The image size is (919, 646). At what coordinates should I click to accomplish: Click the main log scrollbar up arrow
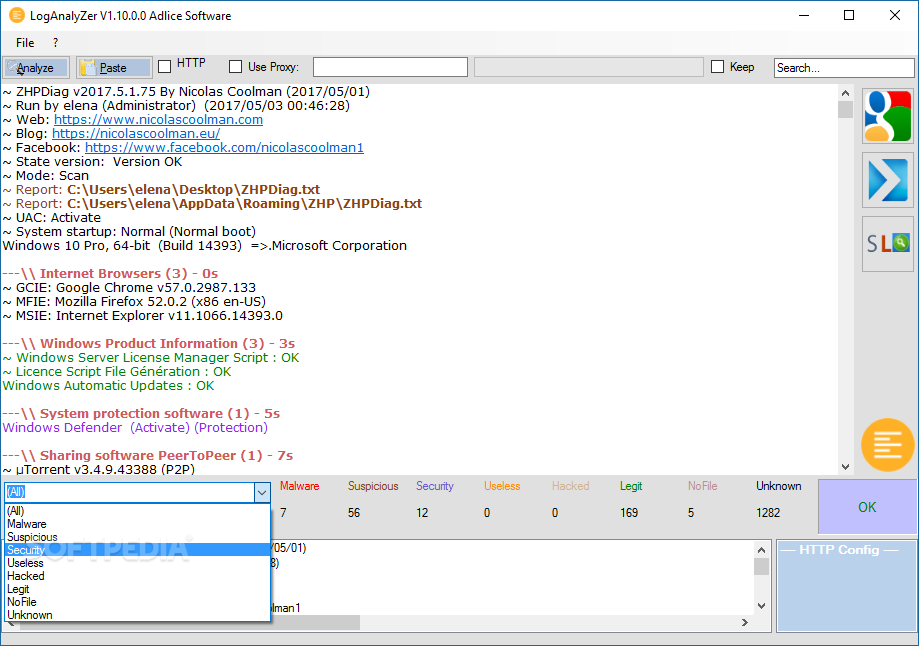845,93
